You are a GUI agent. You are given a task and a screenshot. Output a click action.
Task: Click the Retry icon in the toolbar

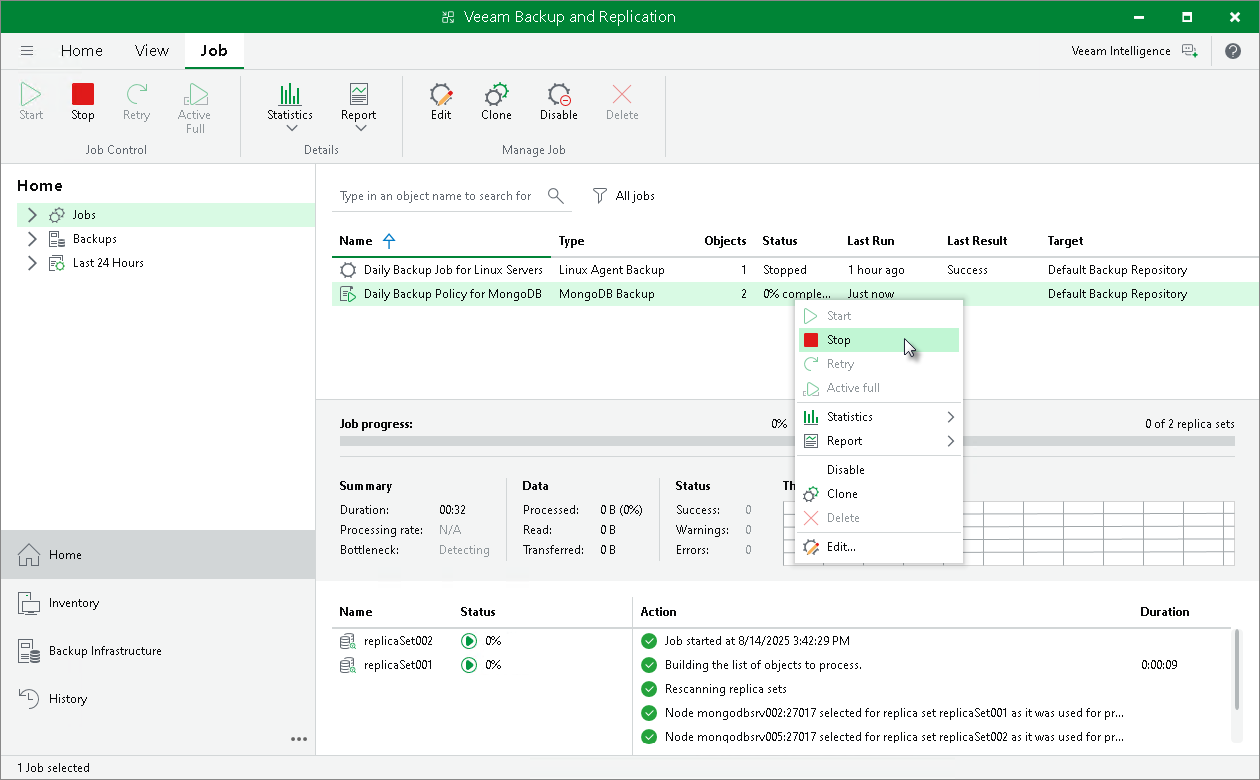[136, 101]
